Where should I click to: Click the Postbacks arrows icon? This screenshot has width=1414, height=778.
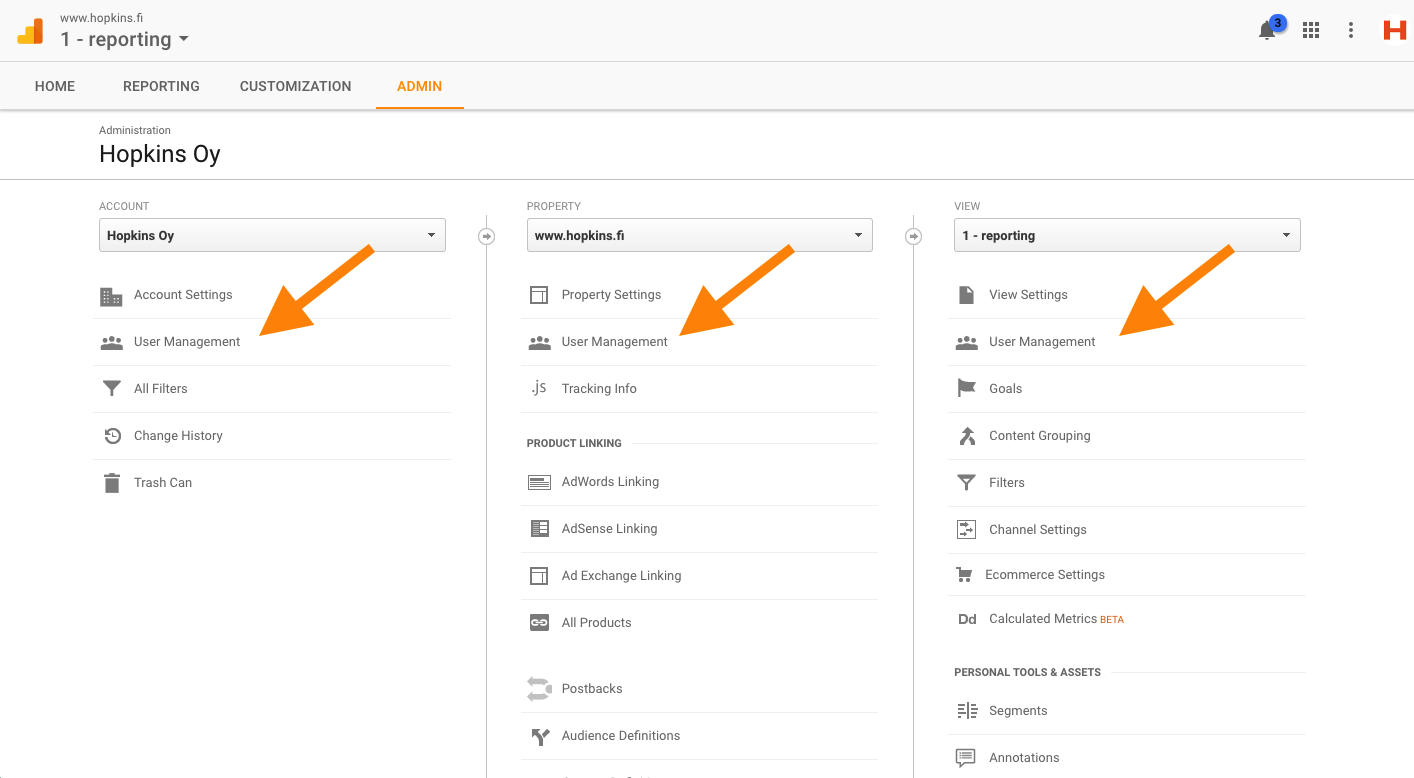tap(539, 689)
